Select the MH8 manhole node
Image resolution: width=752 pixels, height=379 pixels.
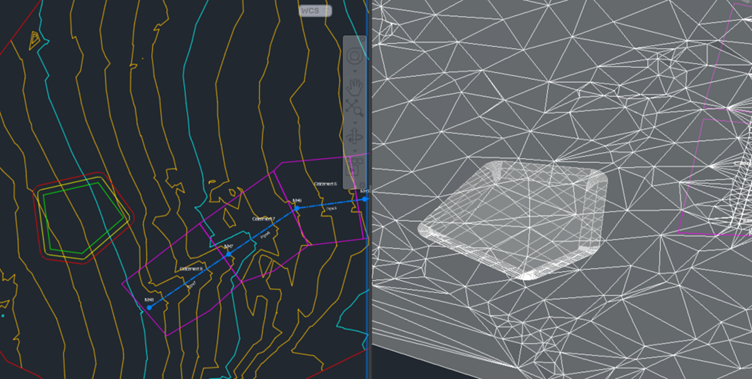point(150,308)
